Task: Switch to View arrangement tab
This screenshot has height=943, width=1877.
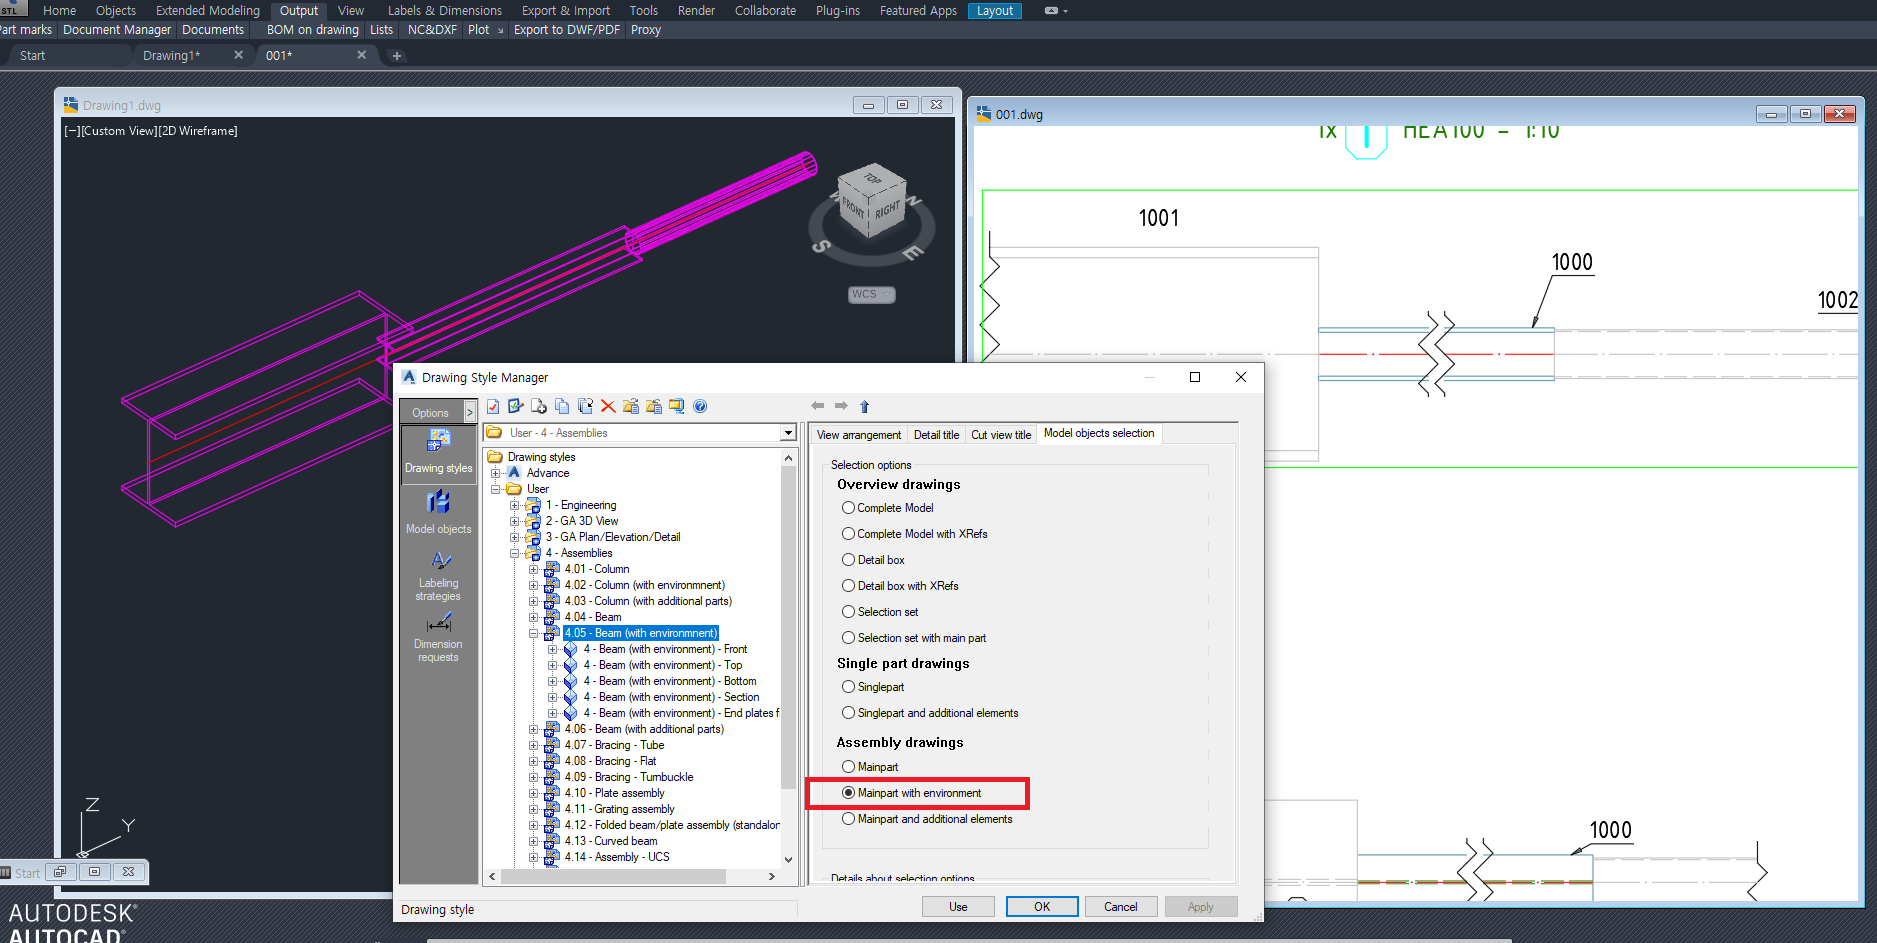Action: [x=859, y=435]
